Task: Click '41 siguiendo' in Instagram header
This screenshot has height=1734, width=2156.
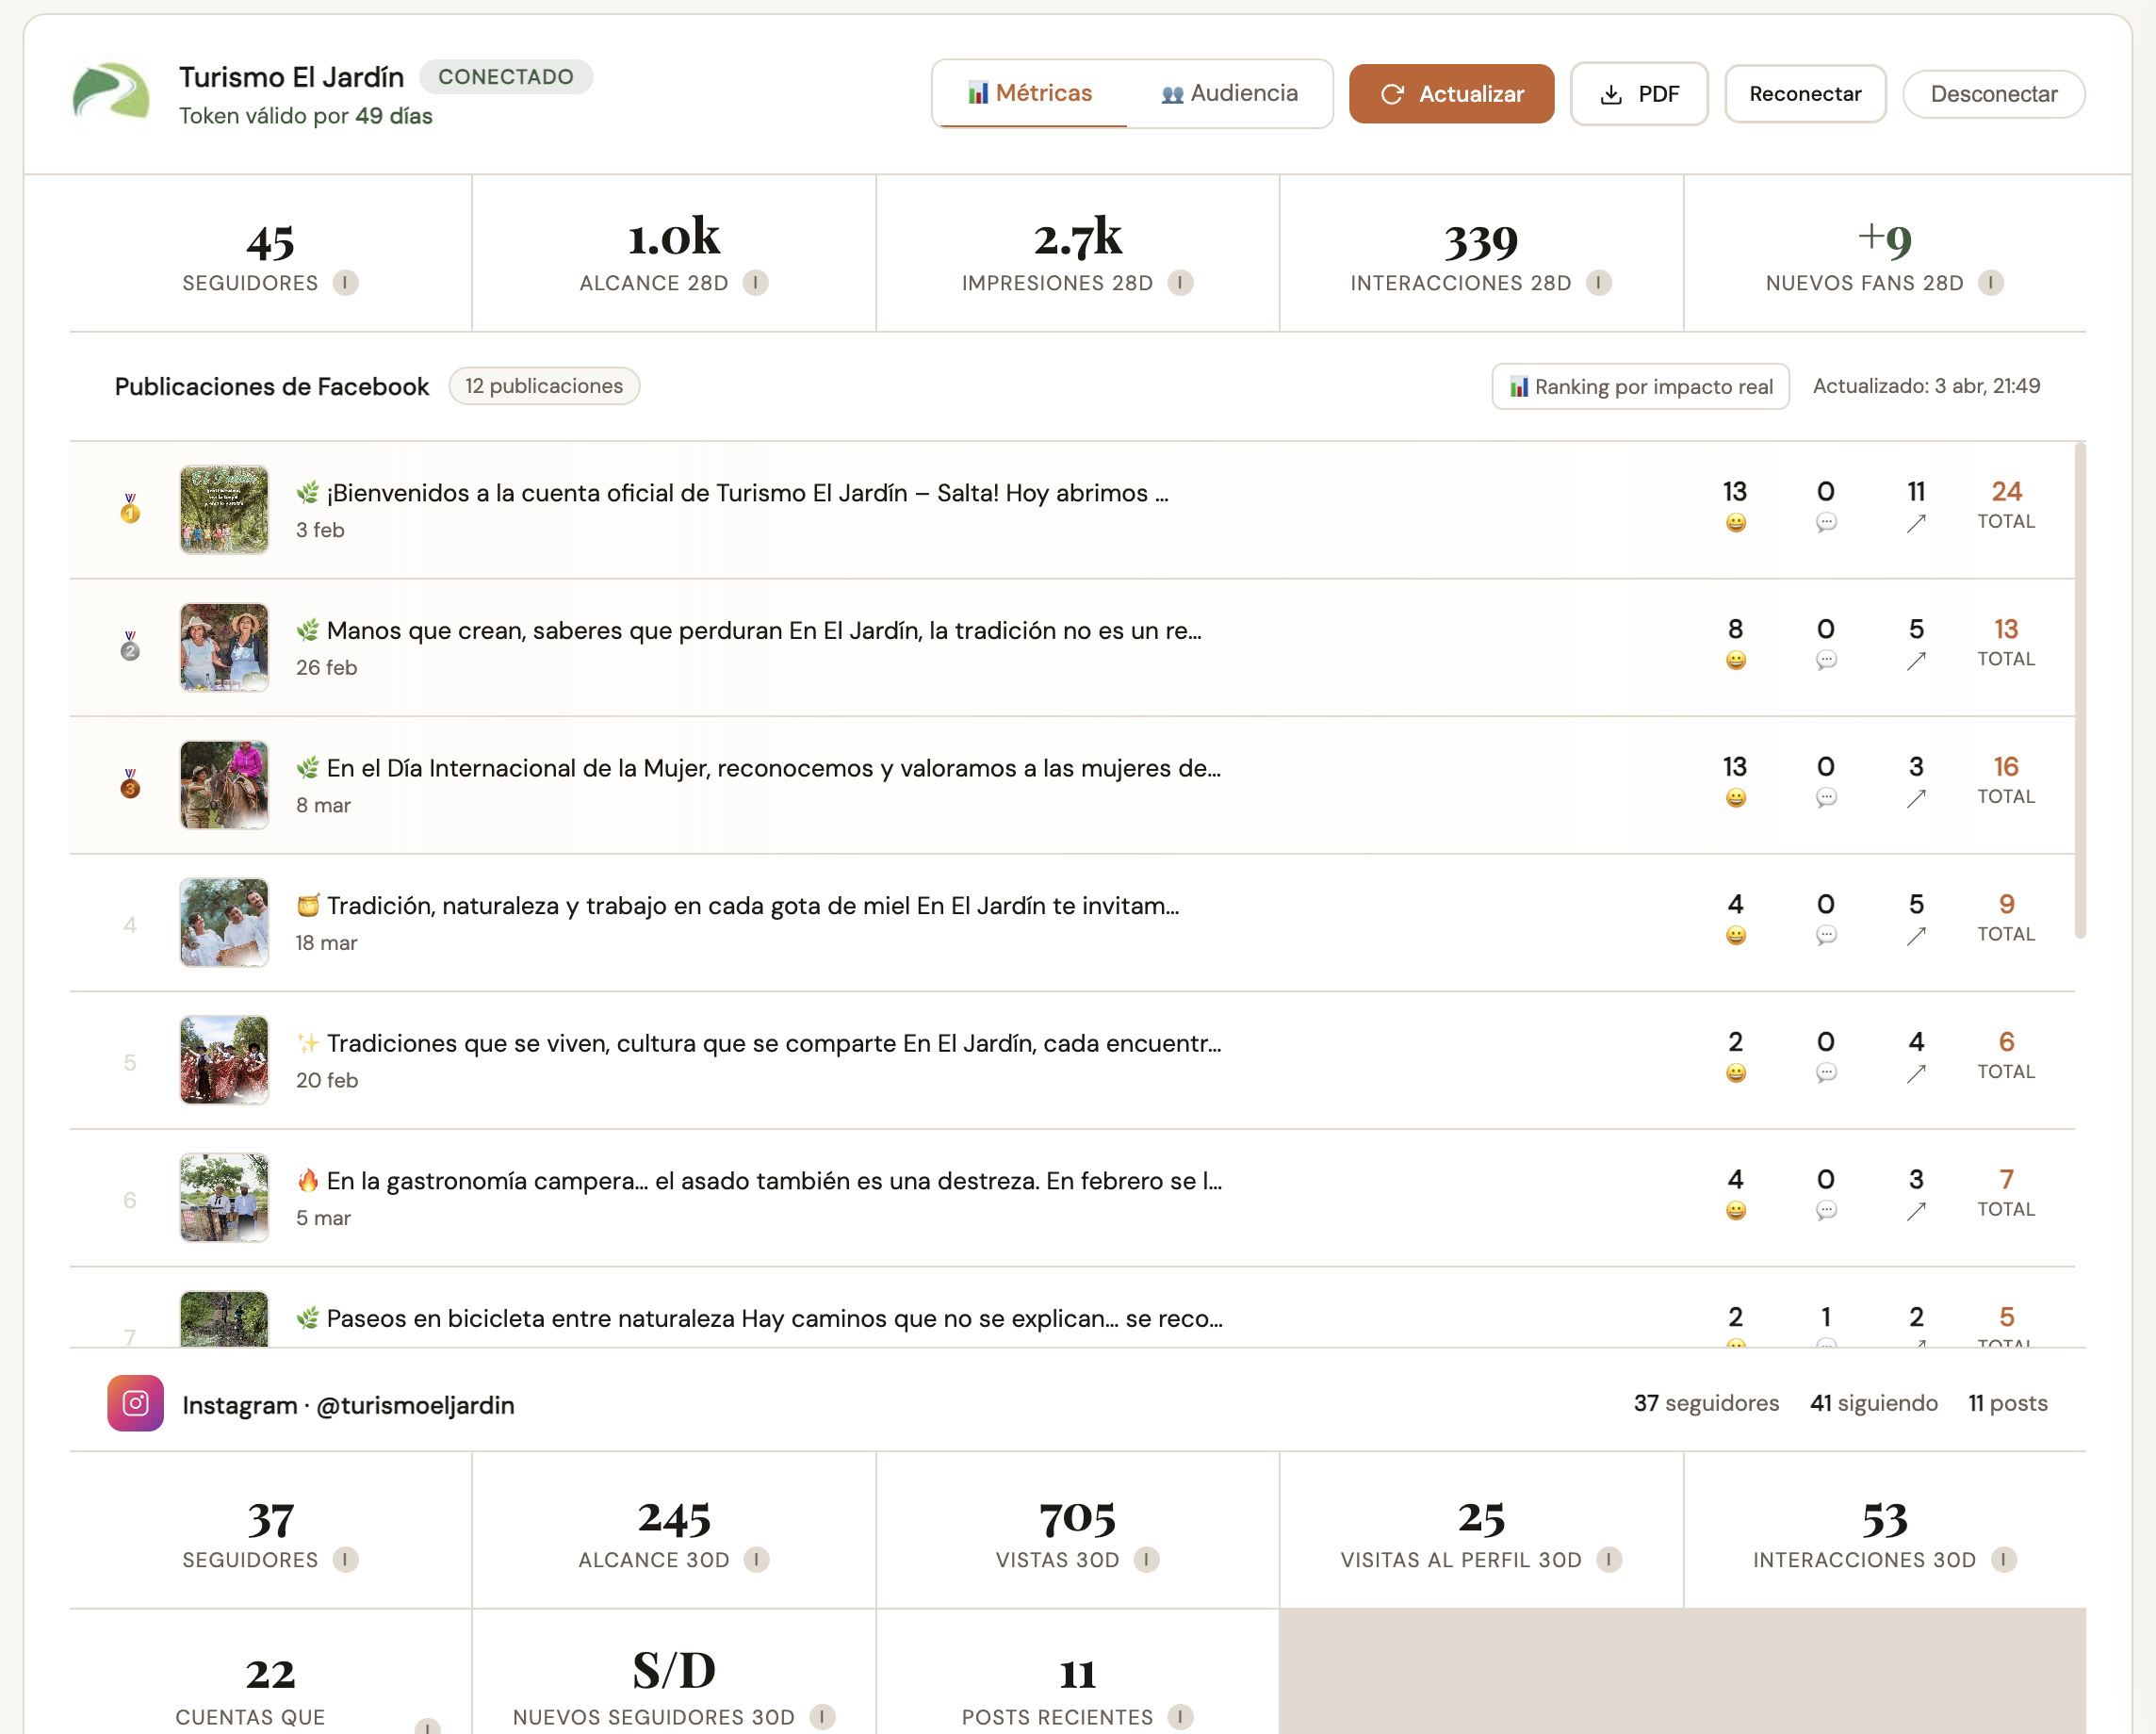Action: 1874,1403
